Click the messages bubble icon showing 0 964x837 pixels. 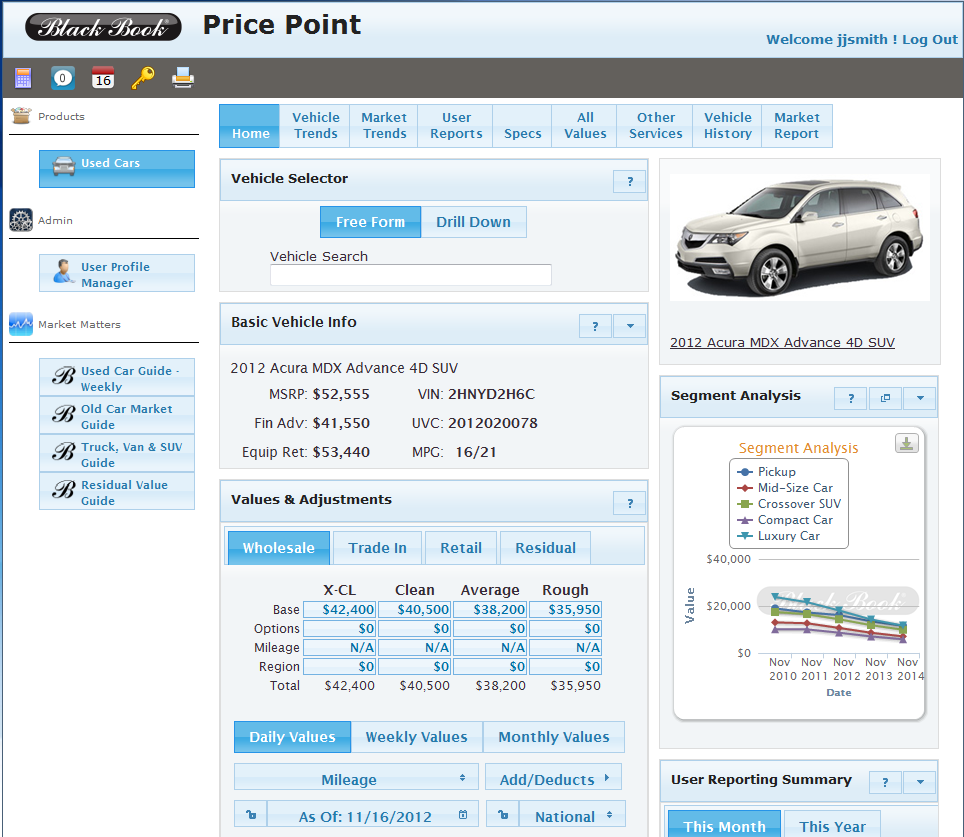coord(63,78)
